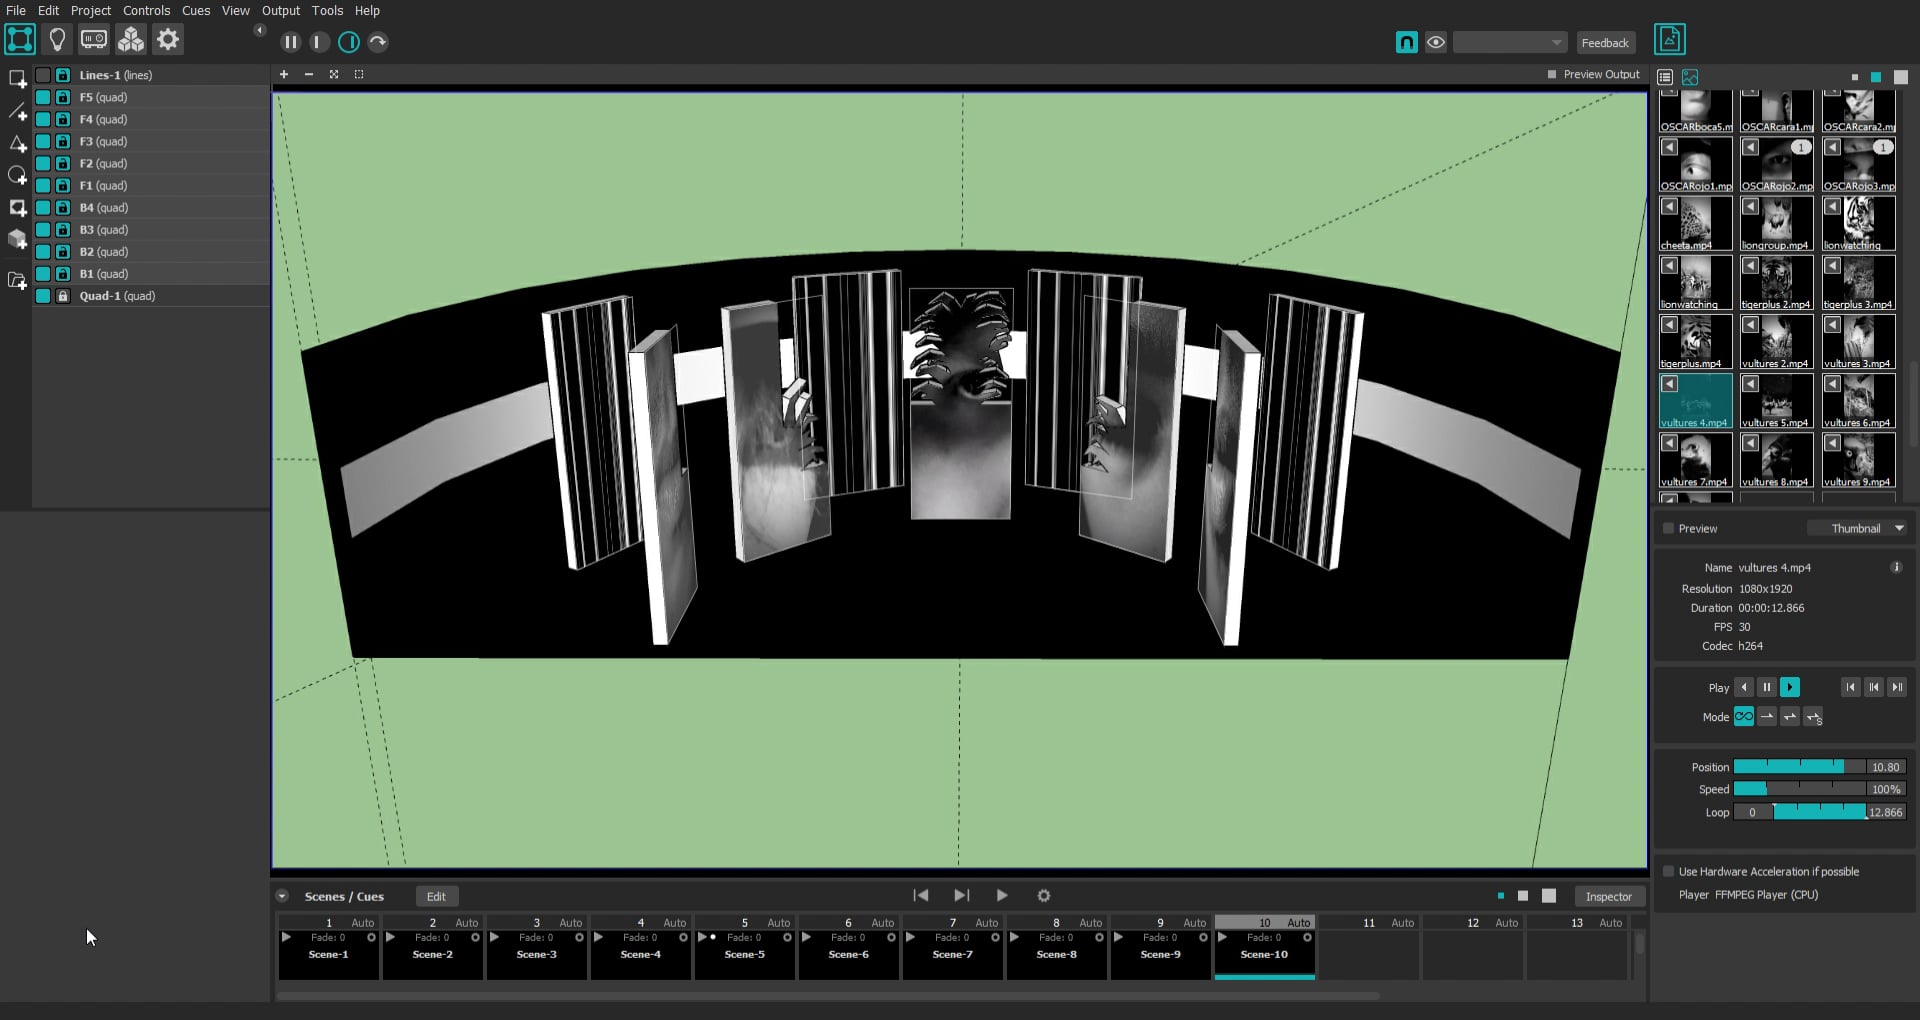Toggle the Preview checkbox in media inspector
1920x1020 pixels.
[x=1667, y=528]
